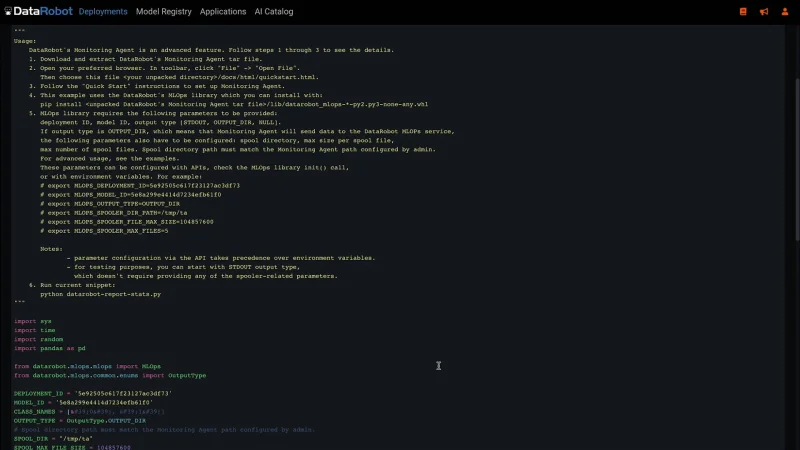The image size is (800, 450).
Task: Click the 'export MLOPS_SPOOLER_FILE_MAX_SIZE' line
Action: 127,222
